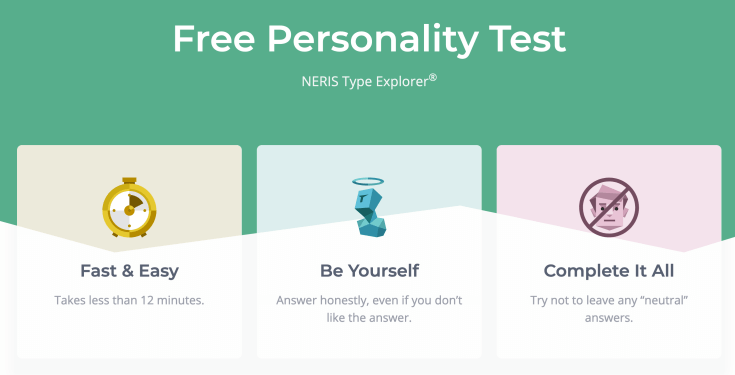735x375 pixels.
Task: Click the word Test in the title
Action: click(527, 38)
